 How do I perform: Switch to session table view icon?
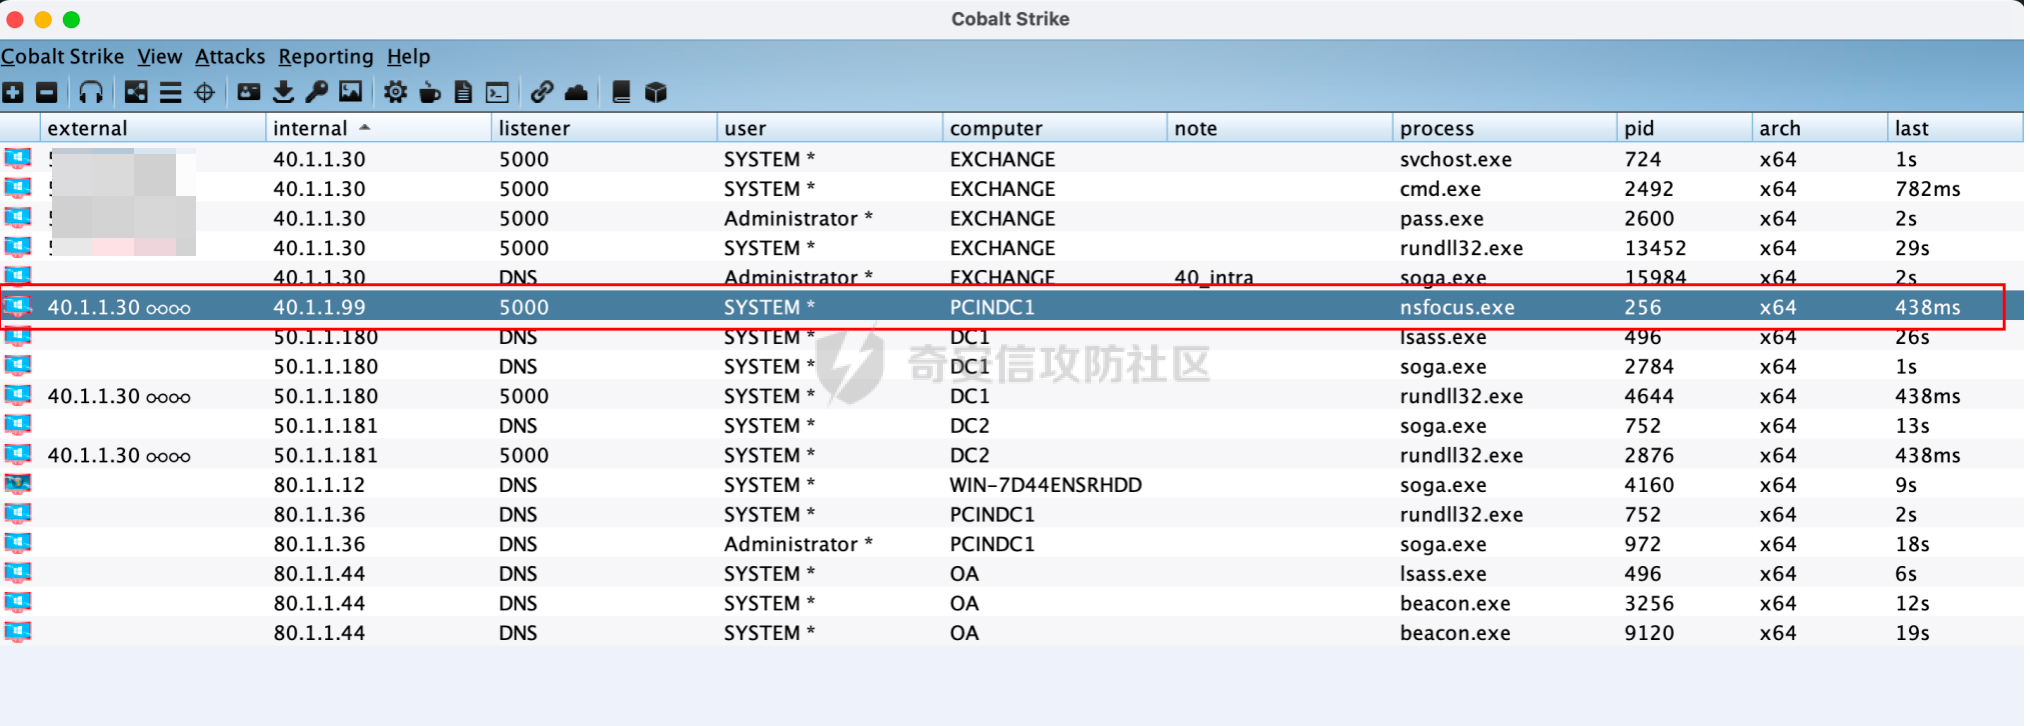coord(171,93)
